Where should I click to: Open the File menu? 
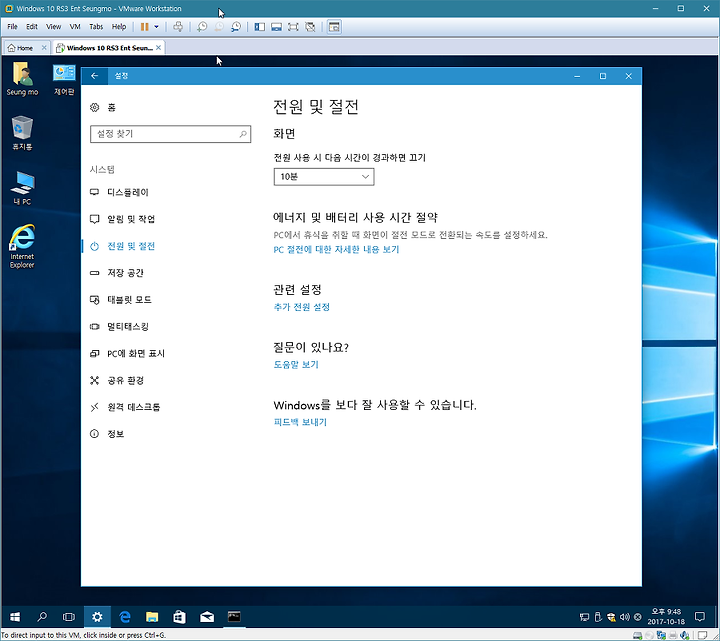pyautogui.click(x=12, y=27)
